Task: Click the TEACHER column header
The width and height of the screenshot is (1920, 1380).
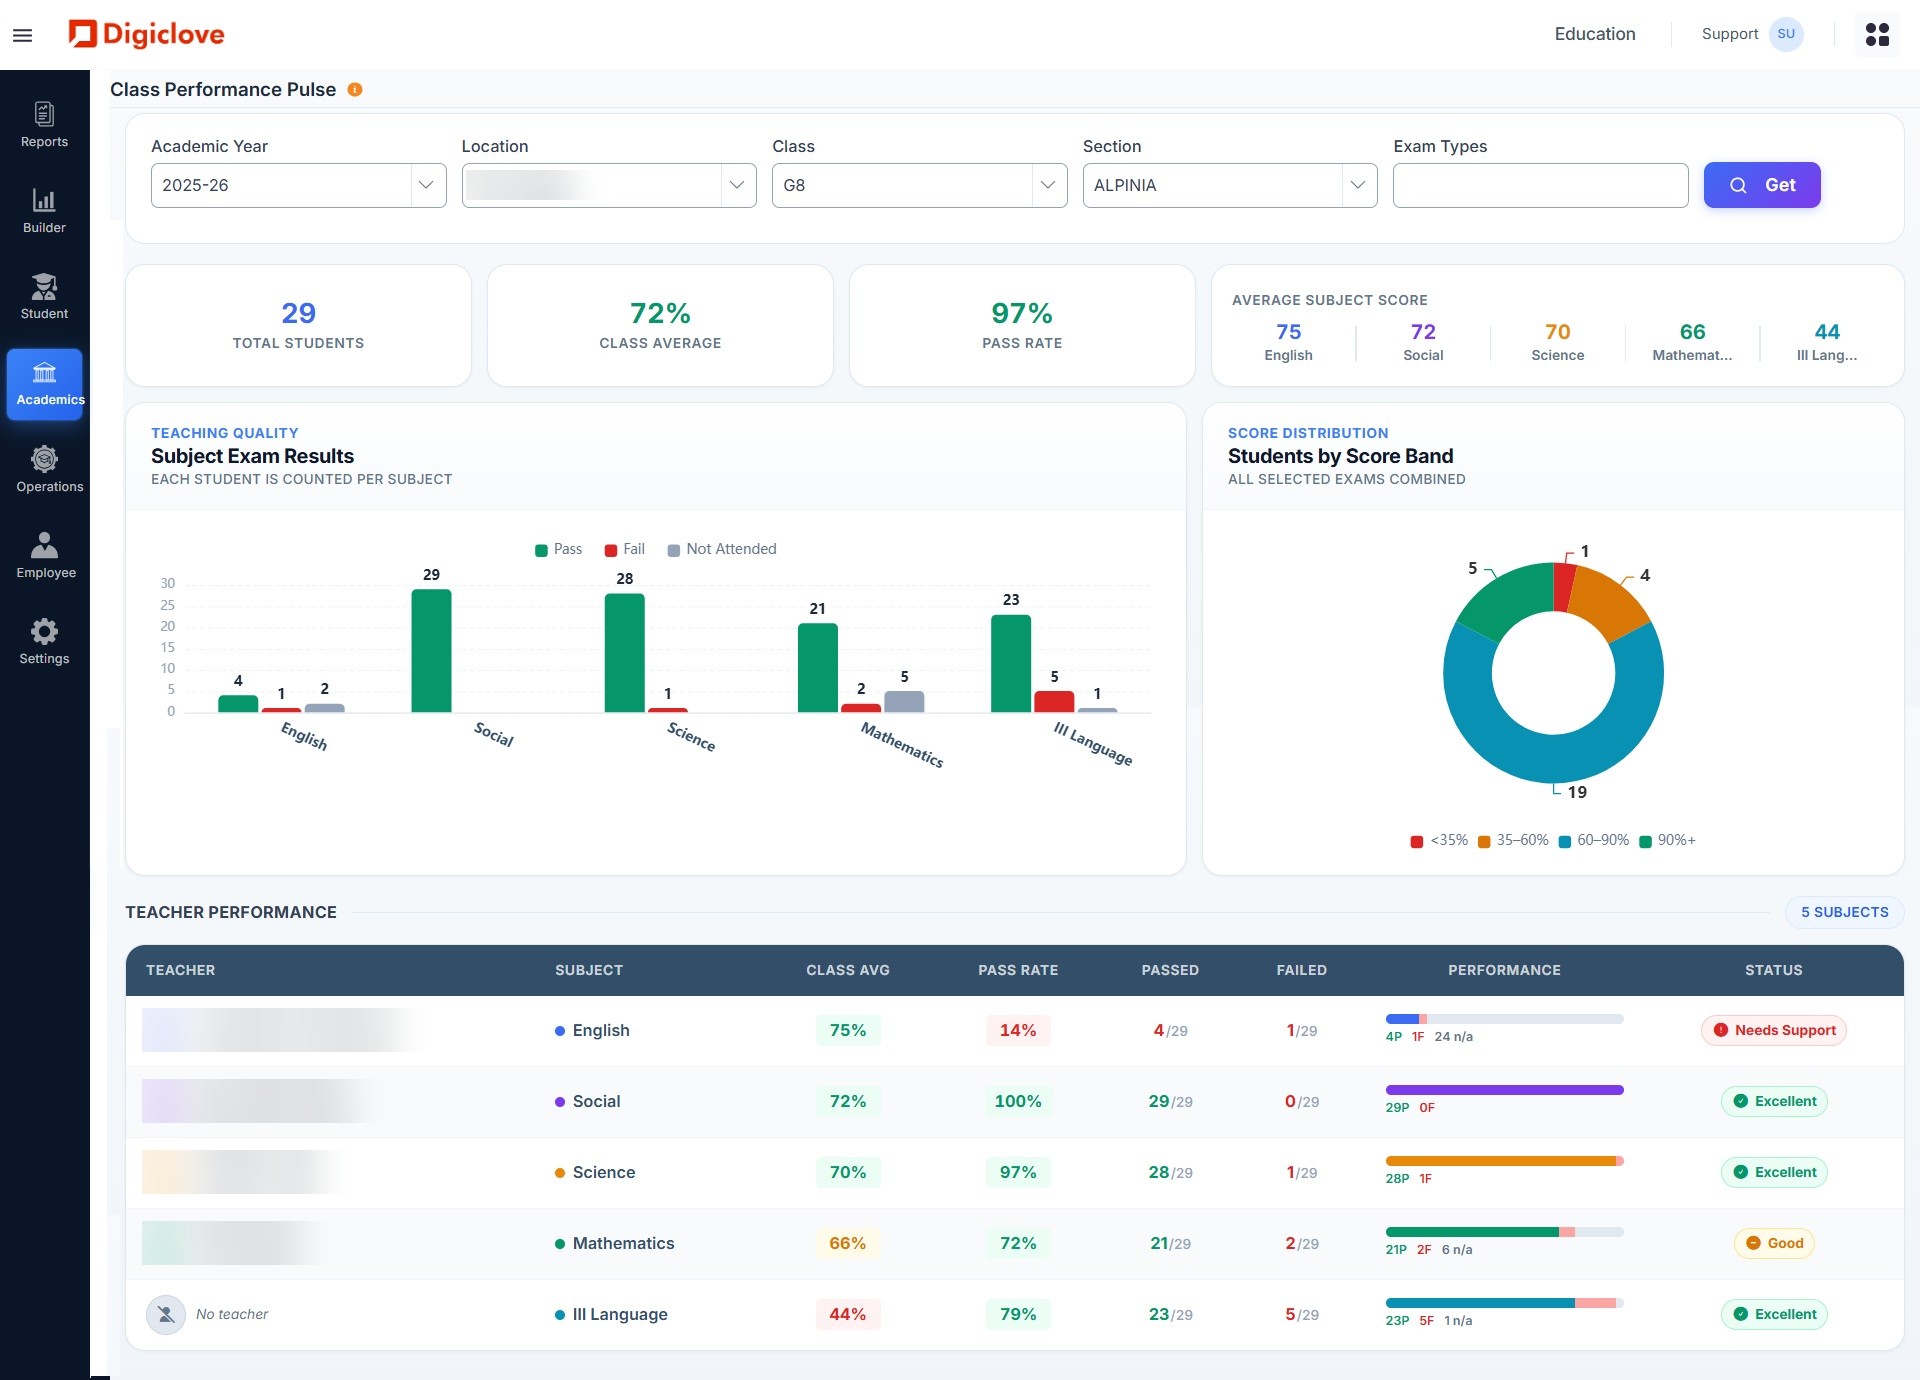Action: click(x=180, y=970)
